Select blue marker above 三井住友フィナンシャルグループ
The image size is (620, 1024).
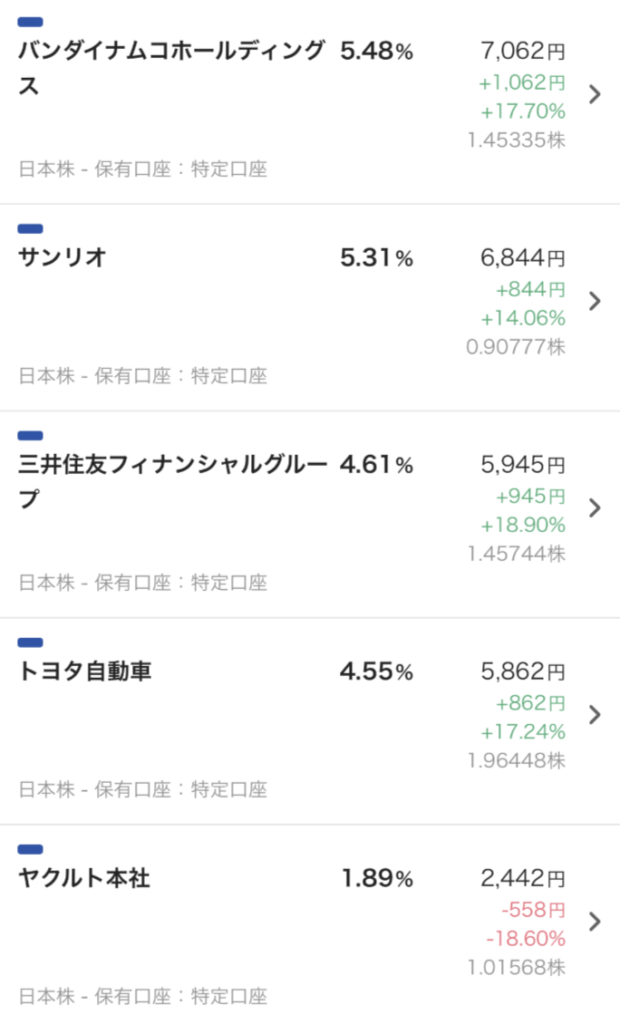point(31,436)
